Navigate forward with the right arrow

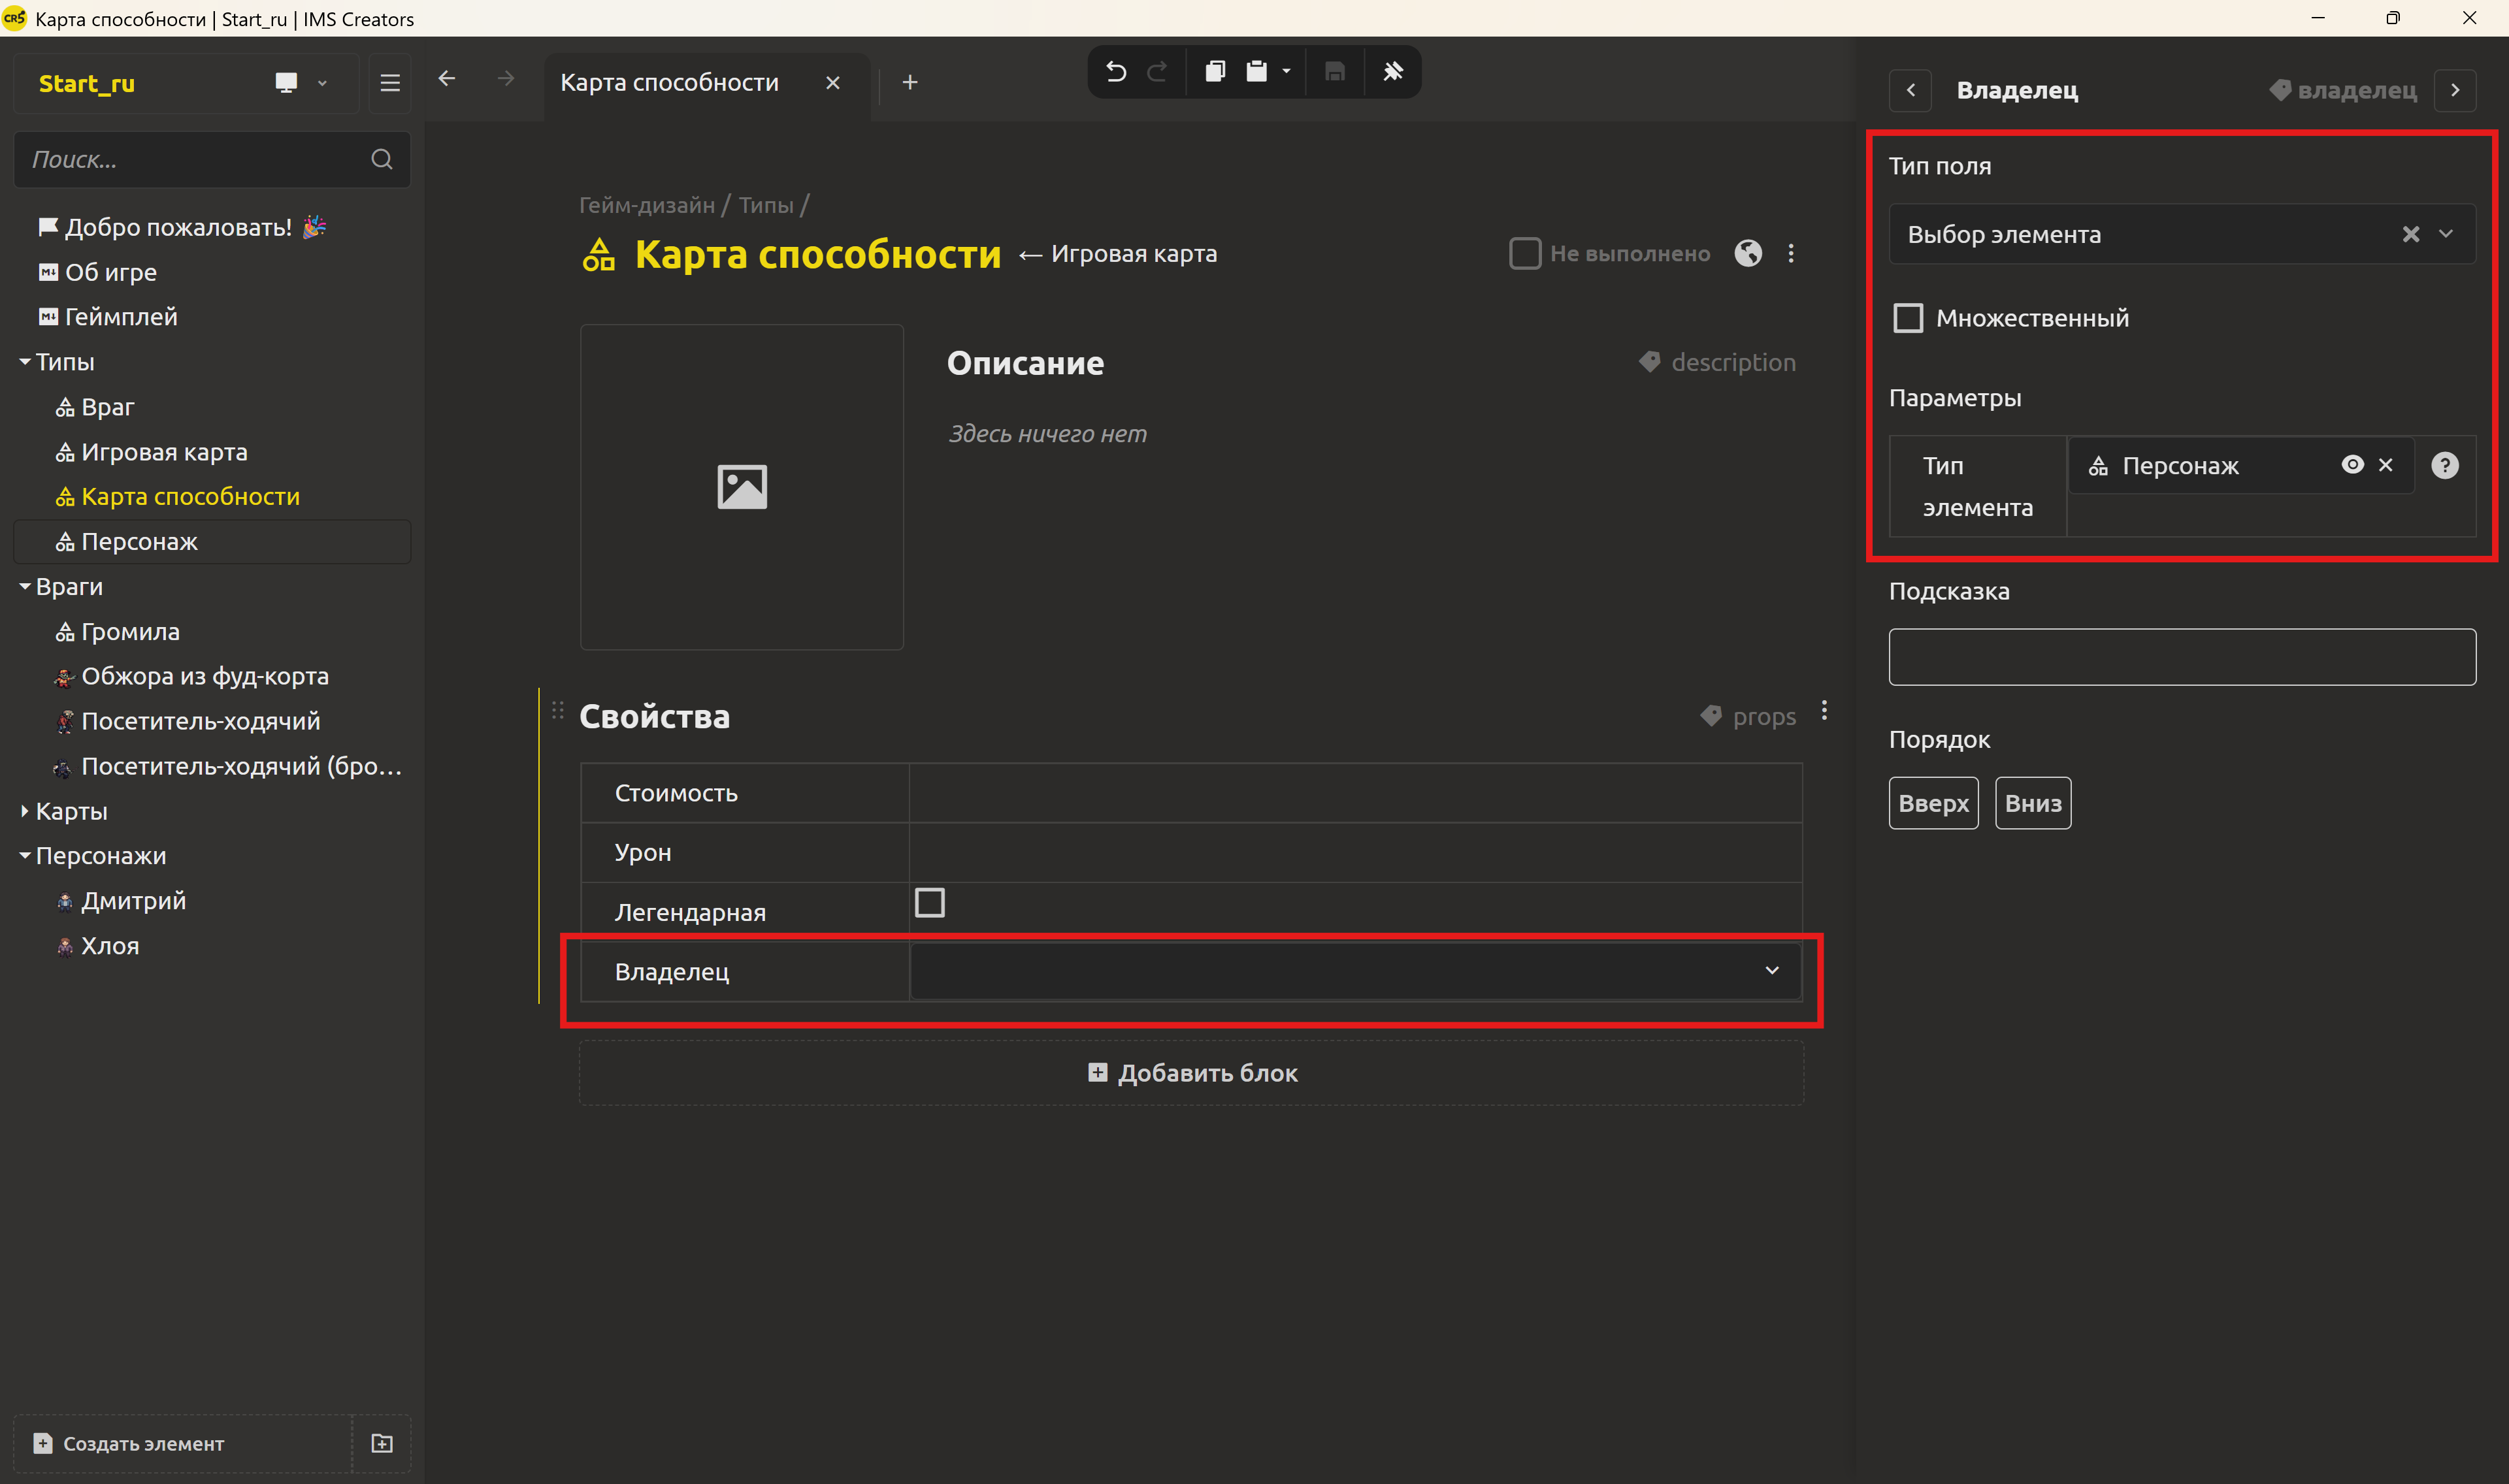(x=506, y=78)
